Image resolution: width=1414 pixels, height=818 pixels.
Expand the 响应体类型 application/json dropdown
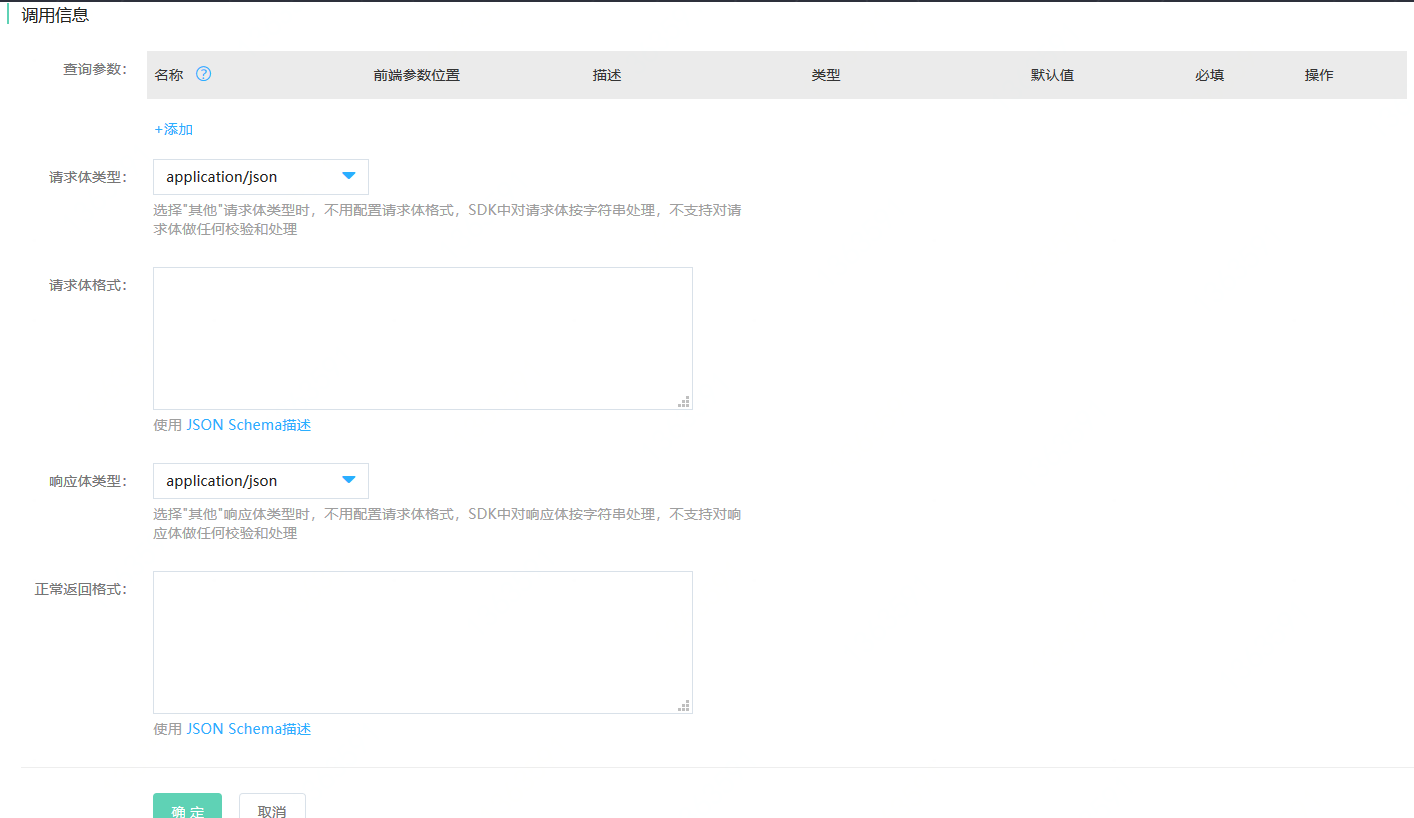click(x=261, y=481)
